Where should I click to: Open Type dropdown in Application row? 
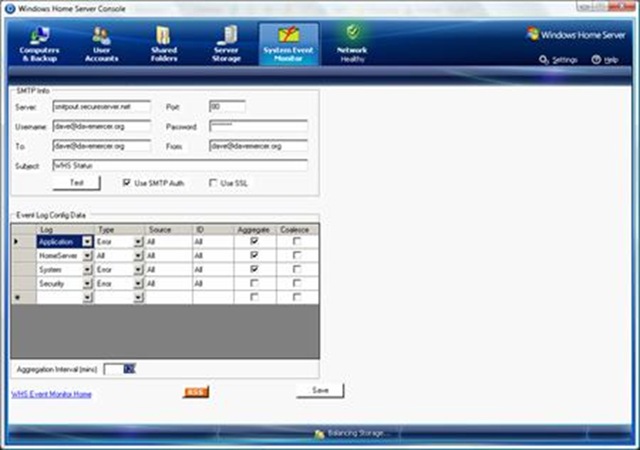click(138, 242)
